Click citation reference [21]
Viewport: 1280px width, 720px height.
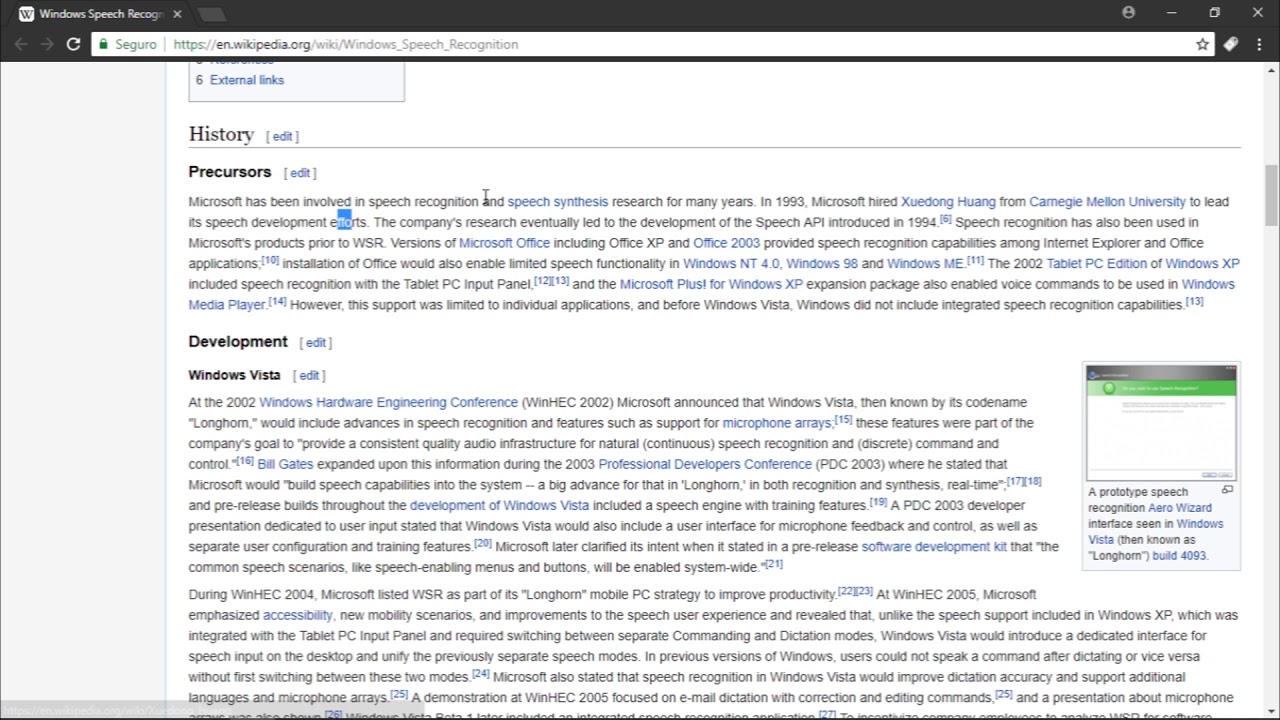pyautogui.click(x=774, y=563)
